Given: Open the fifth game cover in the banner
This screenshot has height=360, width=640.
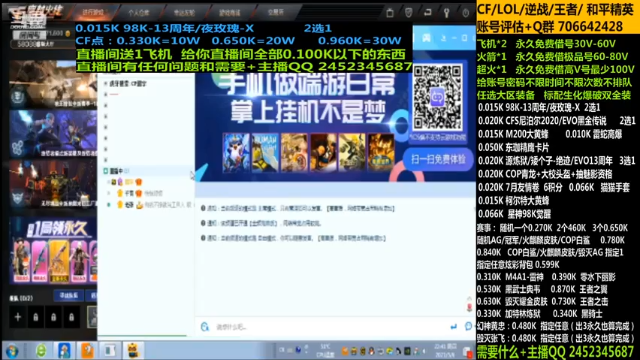Looking at the screenshot, I should click(352, 152).
